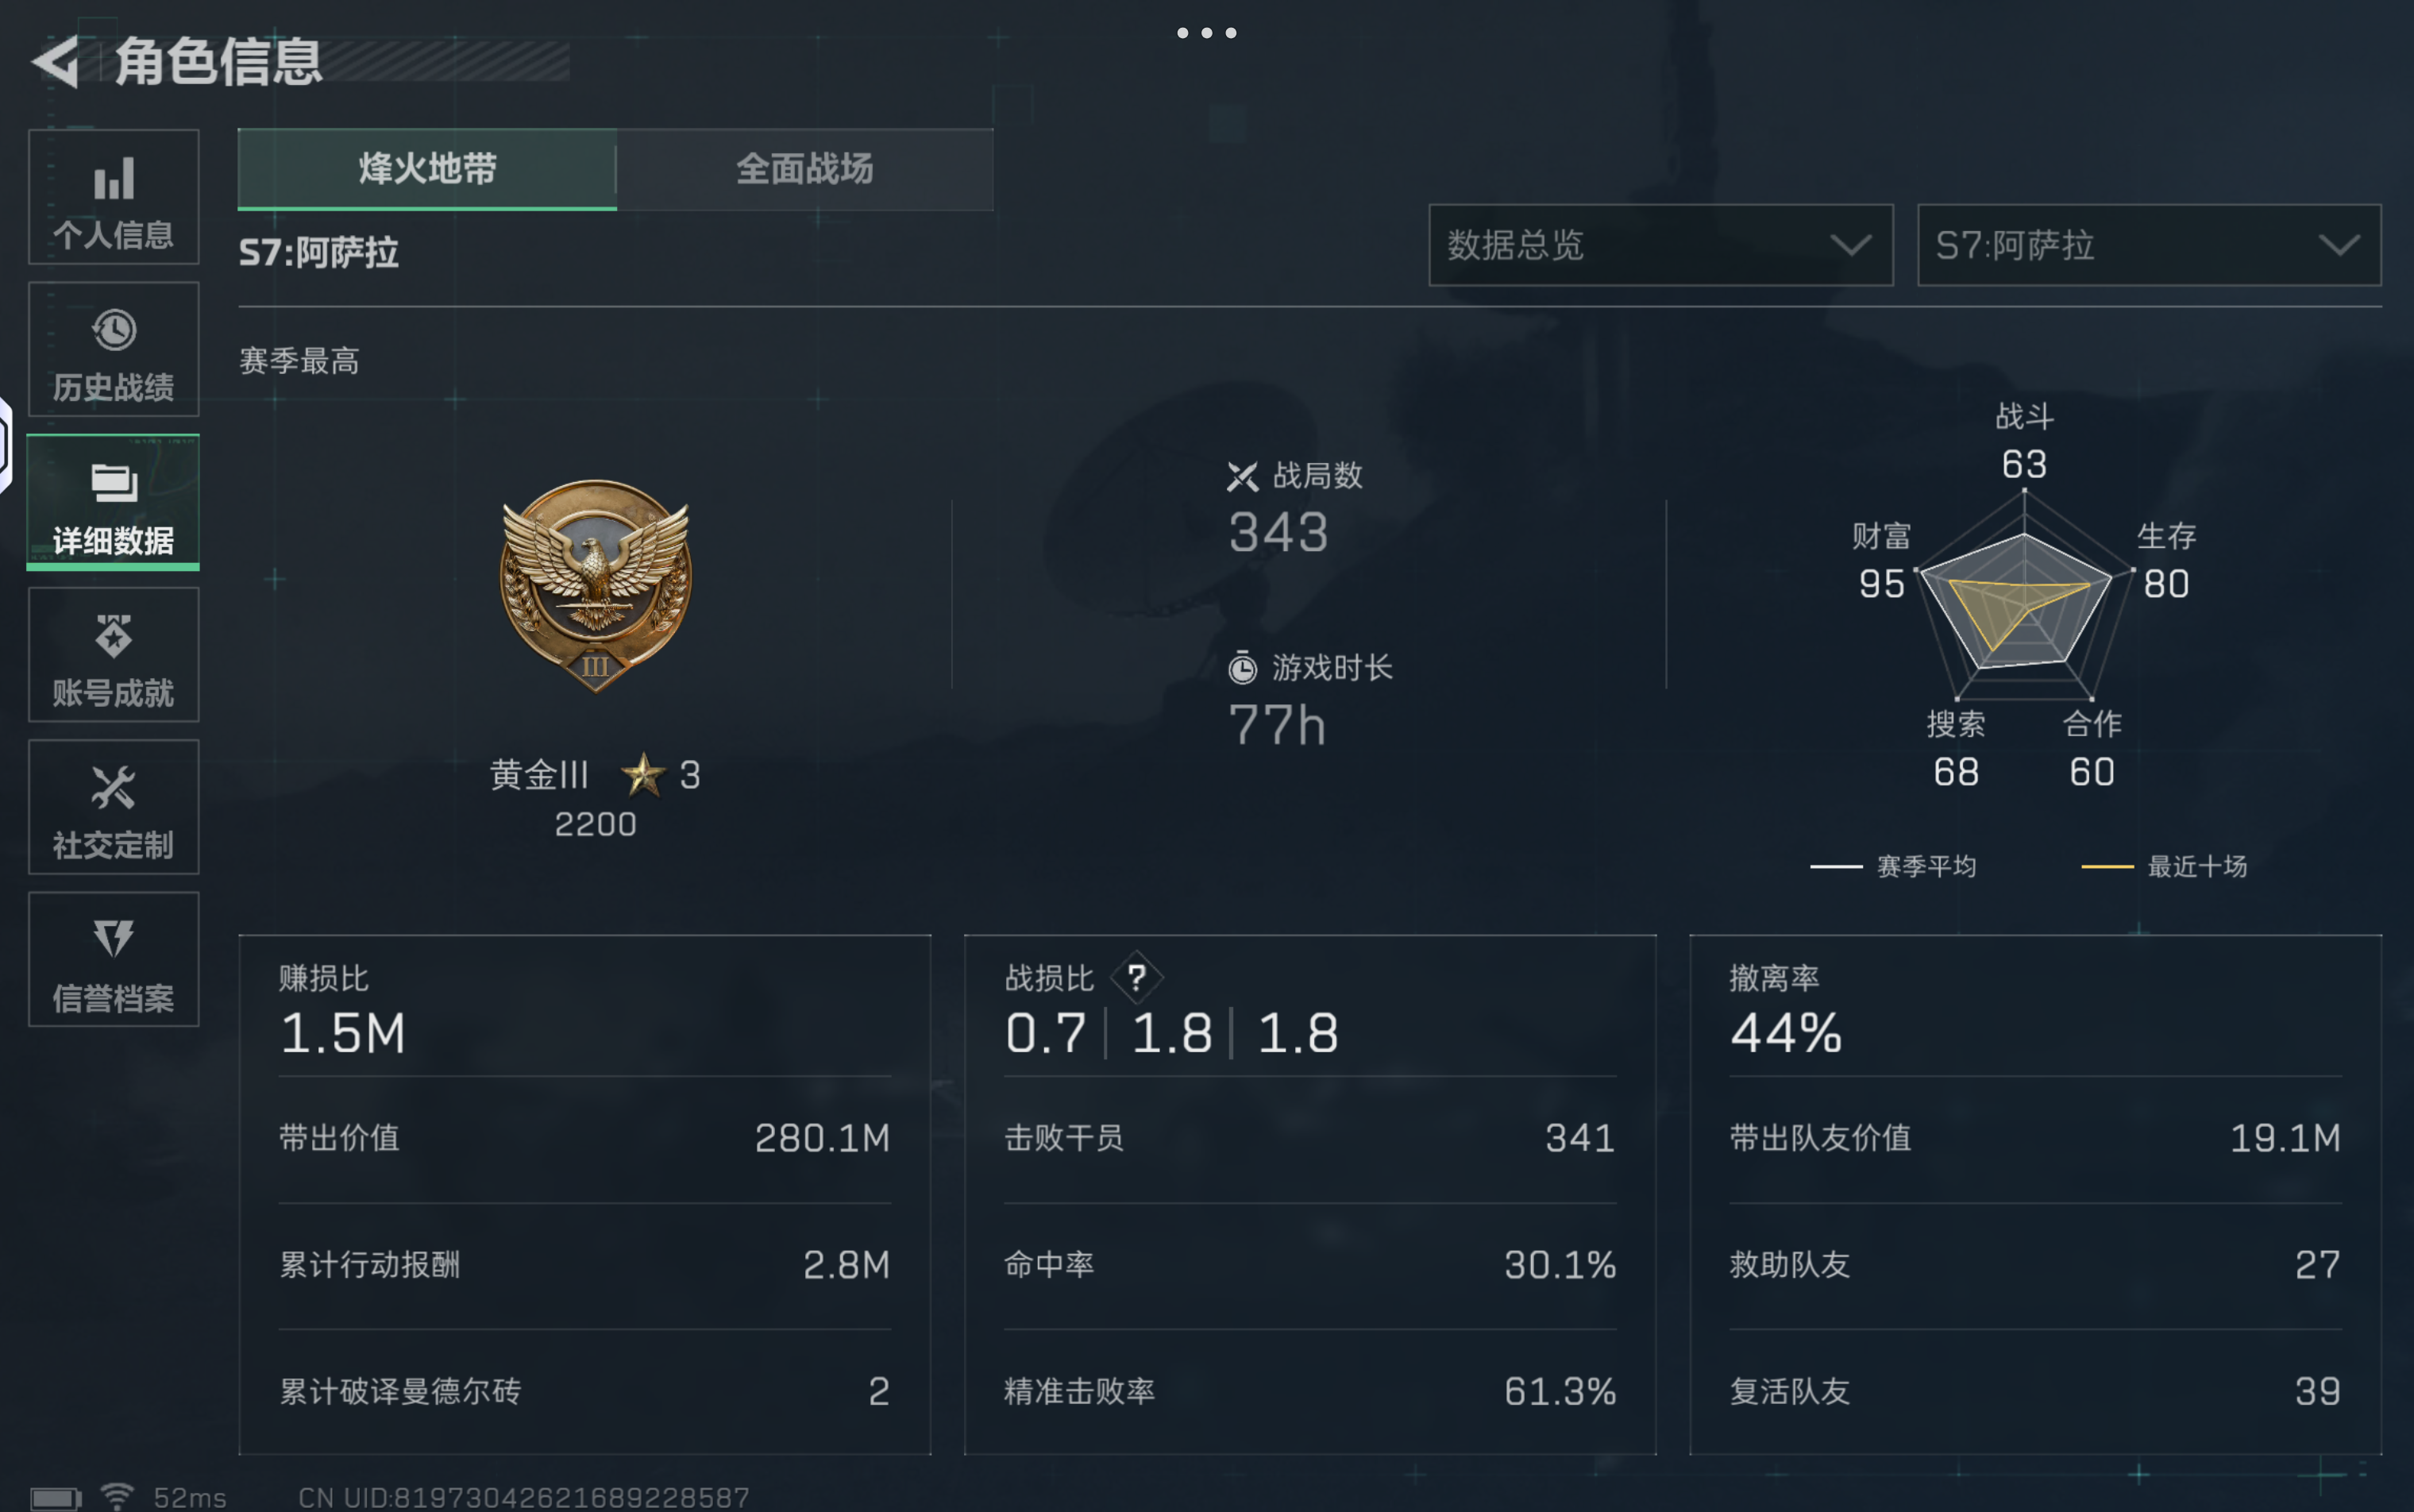The width and height of the screenshot is (2414, 1512).
Task: Open 信誉档案 shield icon
Action: (114, 938)
